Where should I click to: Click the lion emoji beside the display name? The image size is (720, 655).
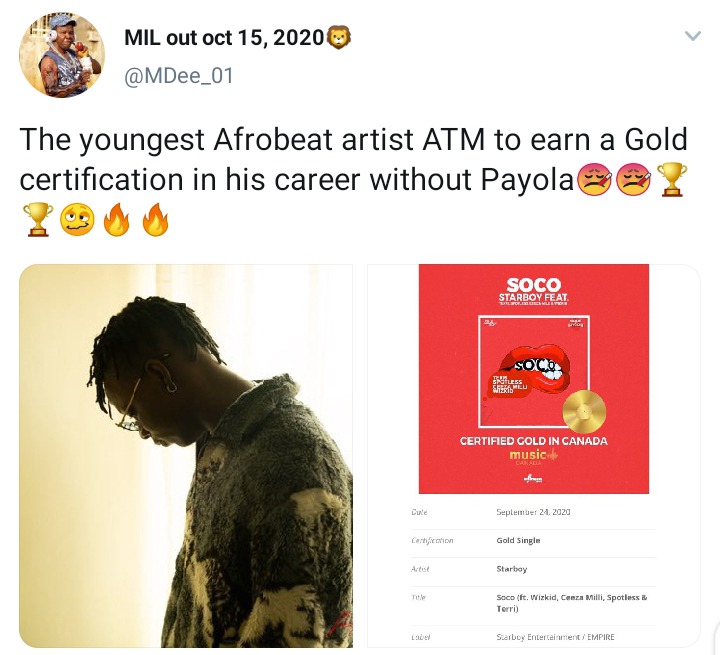pyautogui.click(x=338, y=38)
